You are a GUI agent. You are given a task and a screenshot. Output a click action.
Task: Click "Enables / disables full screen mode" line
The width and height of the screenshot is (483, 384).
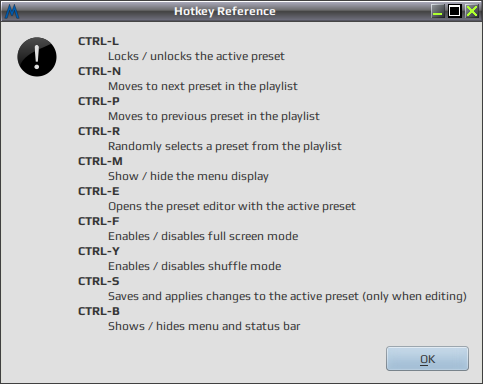pos(203,236)
